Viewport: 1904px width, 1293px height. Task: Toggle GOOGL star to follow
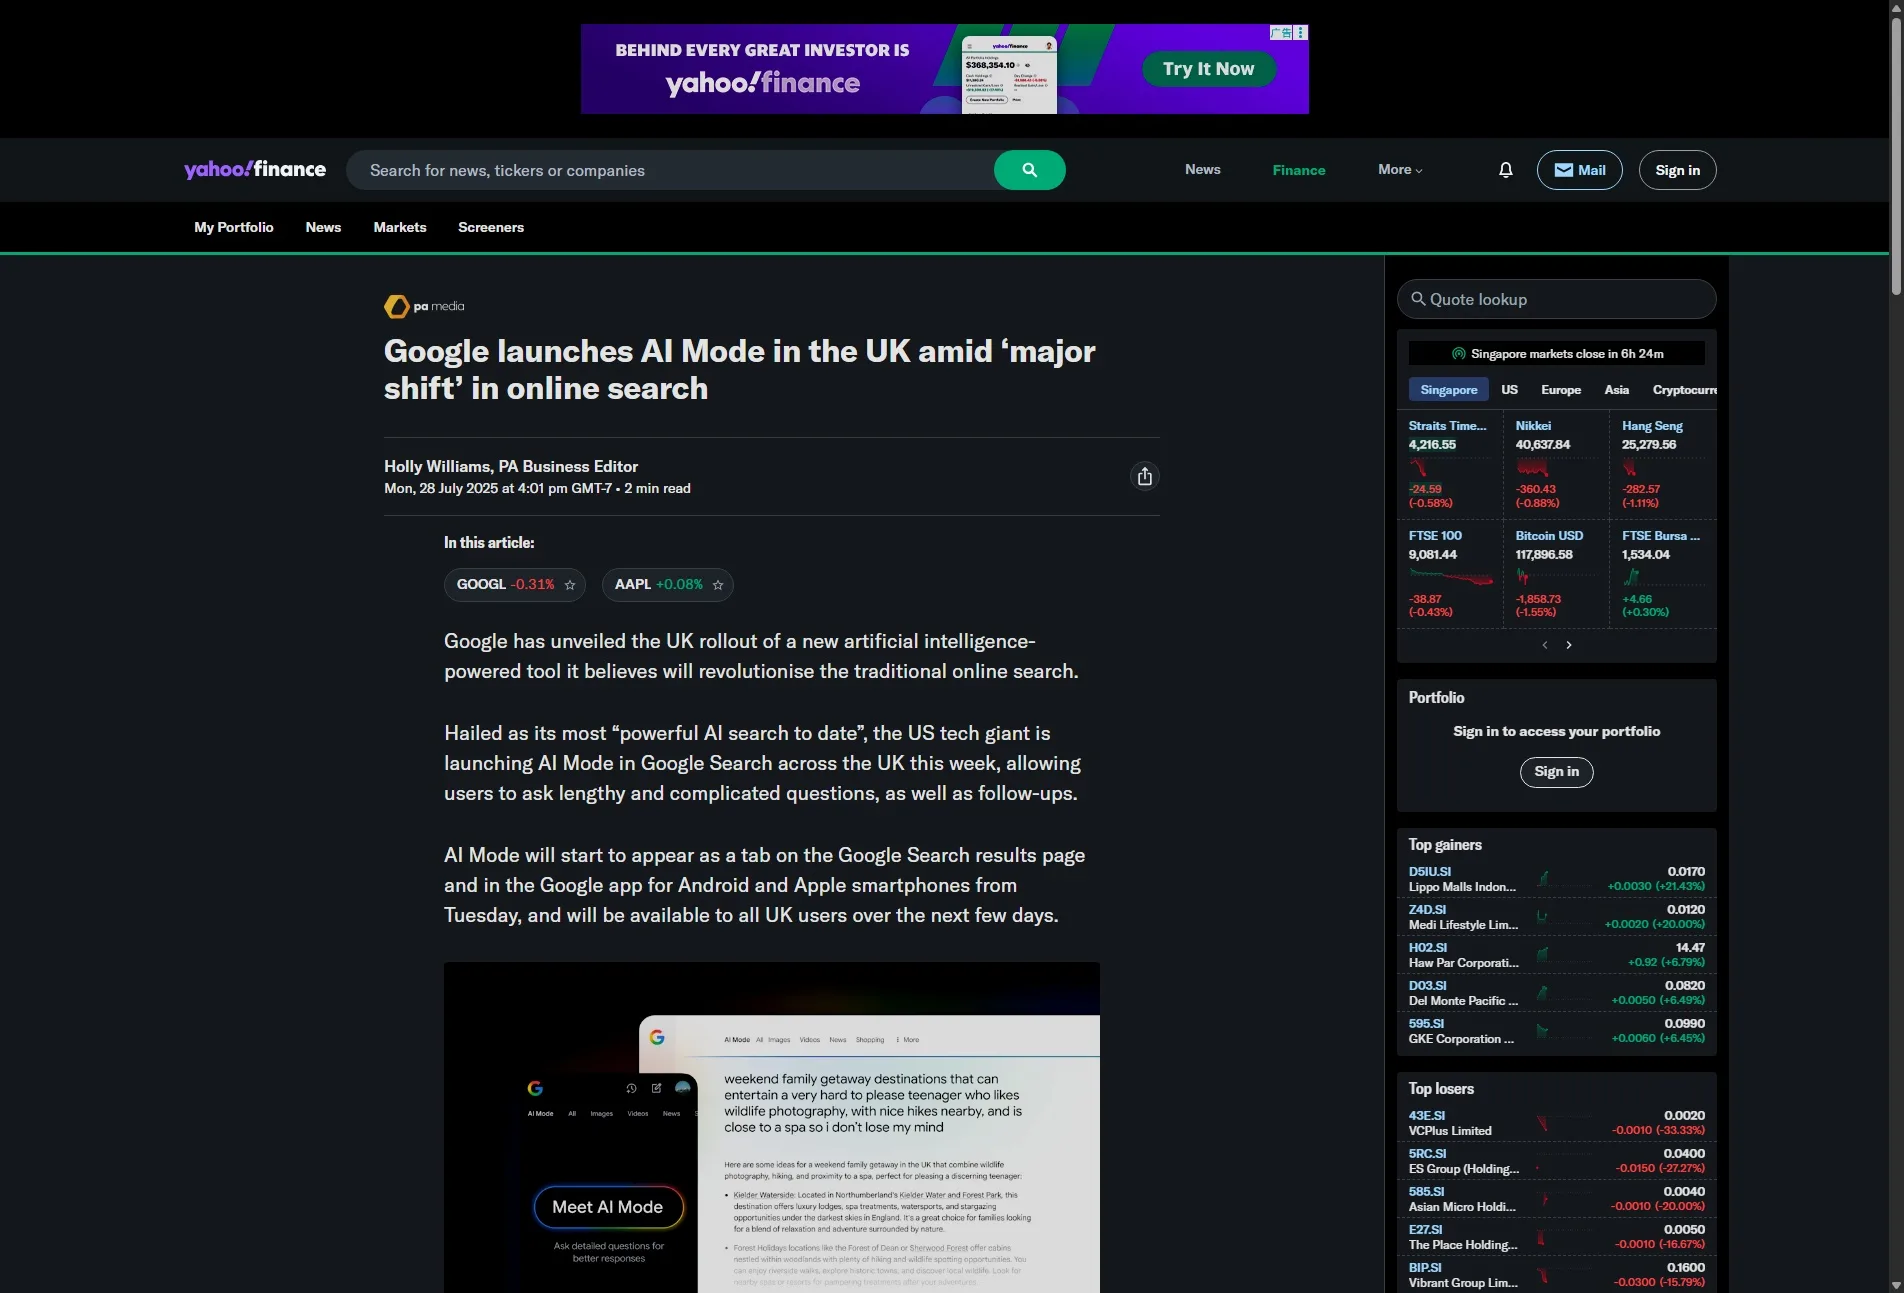570,585
